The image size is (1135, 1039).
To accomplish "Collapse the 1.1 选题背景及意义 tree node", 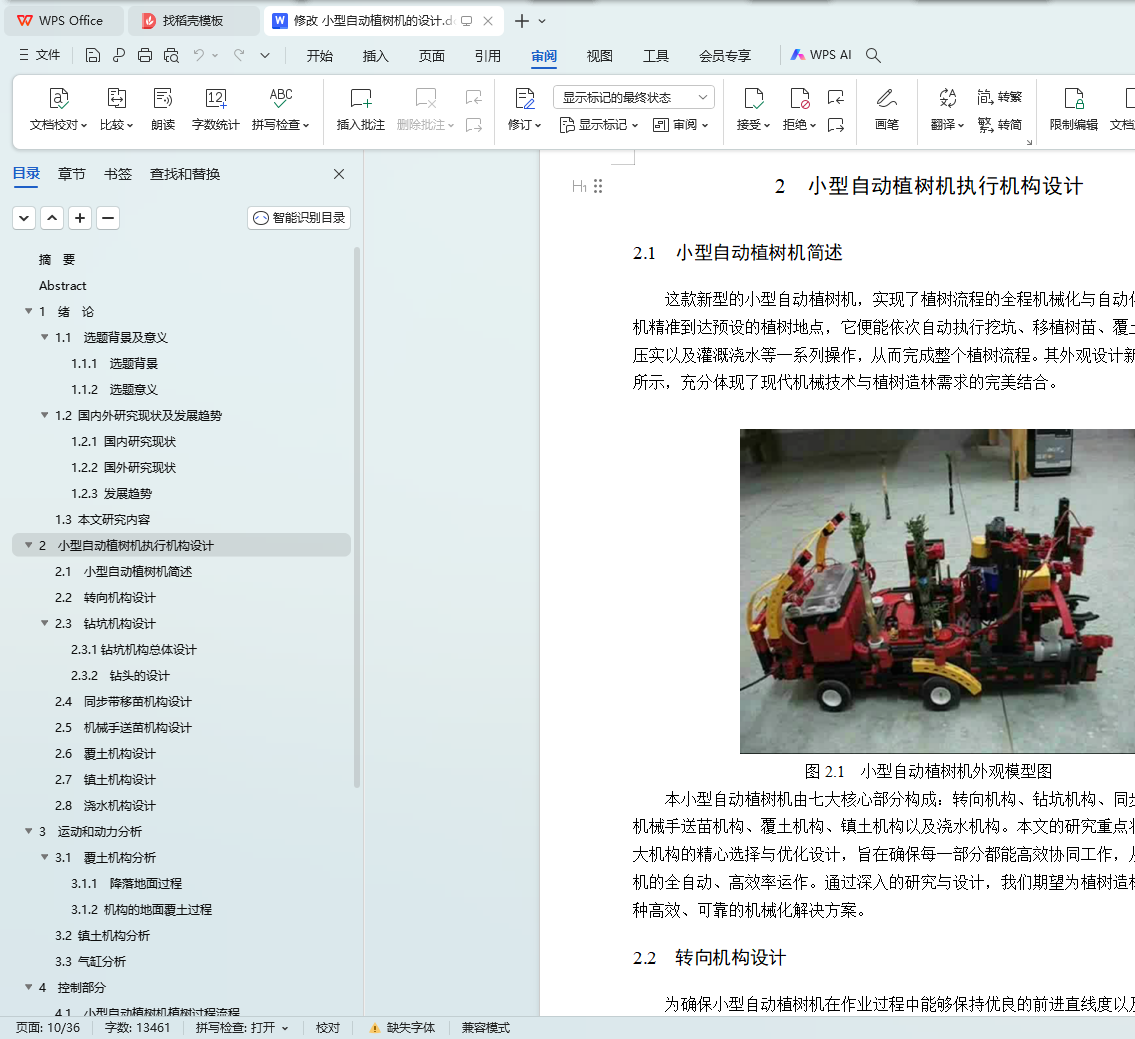I will pos(45,338).
